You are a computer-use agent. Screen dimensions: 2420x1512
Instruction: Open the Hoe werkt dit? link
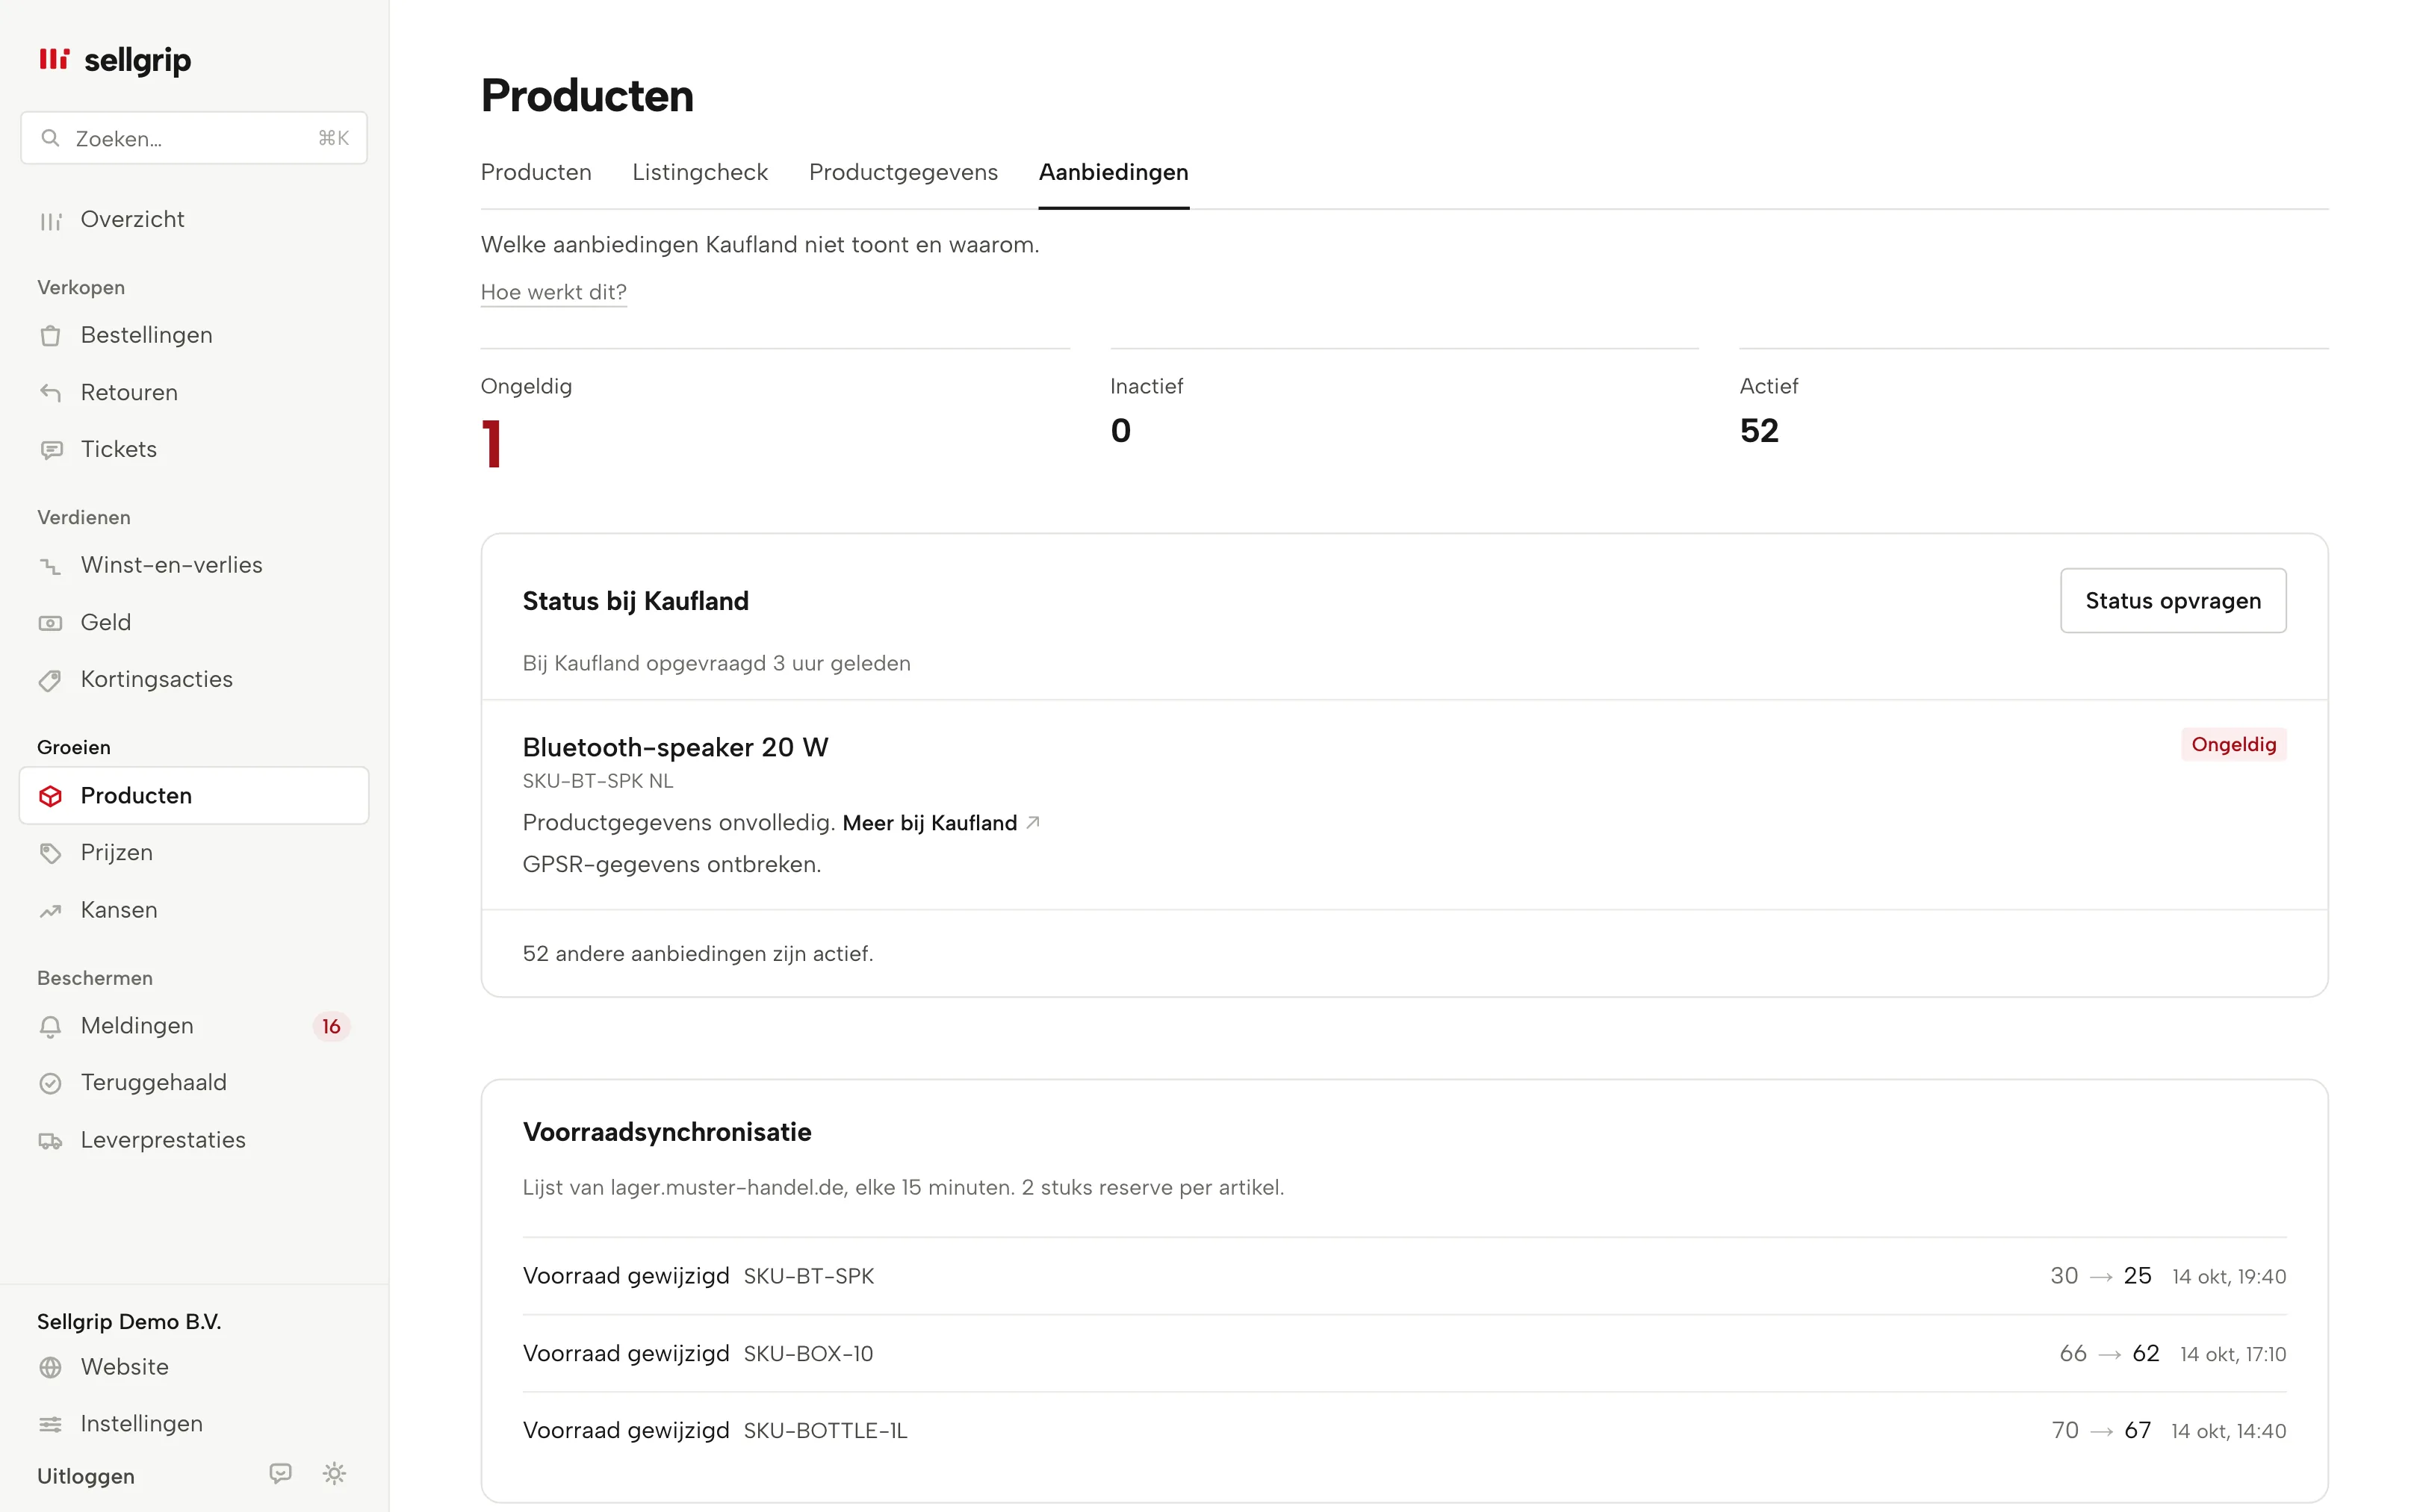553,292
